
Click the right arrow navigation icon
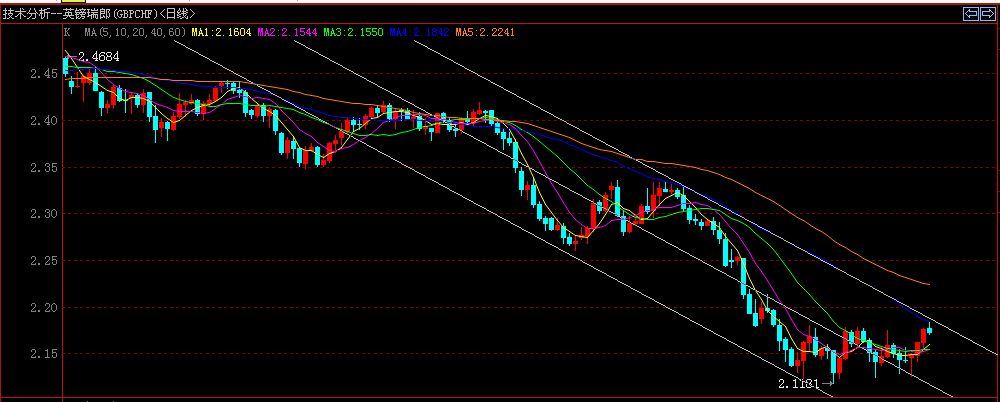[989, 14]
